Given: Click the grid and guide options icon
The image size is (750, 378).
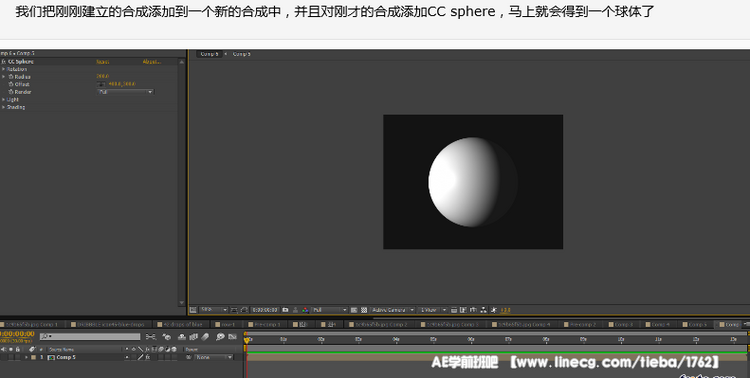Looking at the screenshot, I should click(234, 310).
